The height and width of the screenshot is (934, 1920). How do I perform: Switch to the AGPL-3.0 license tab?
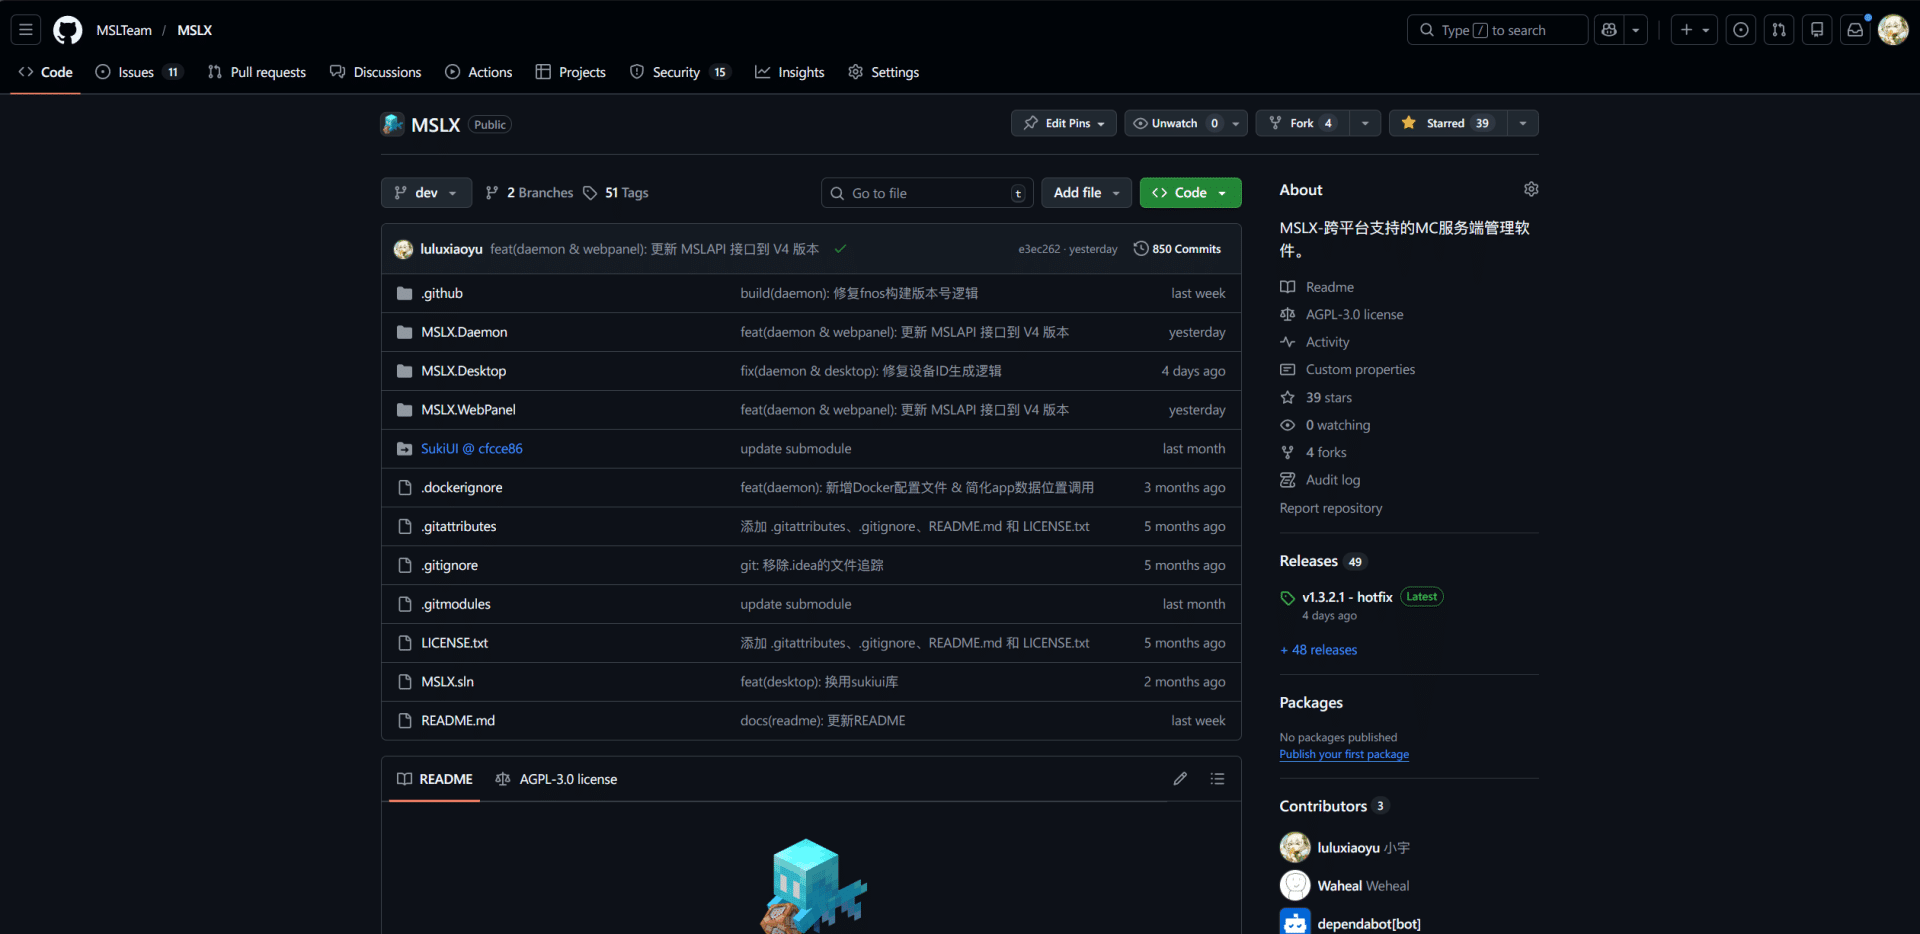coord(557,779)
